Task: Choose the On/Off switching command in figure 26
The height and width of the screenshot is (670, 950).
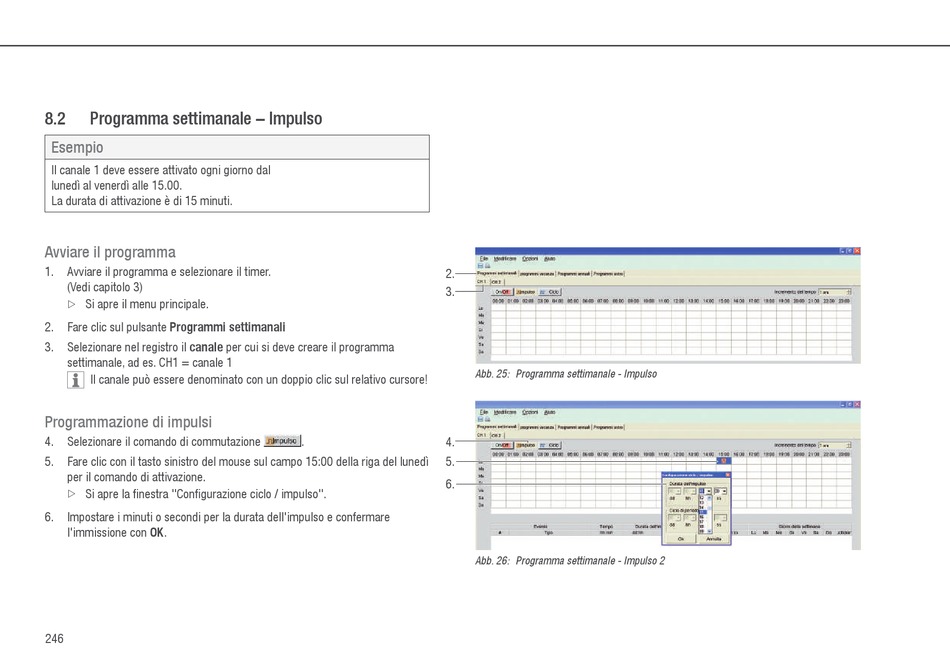Action: [x=502, y=445]
